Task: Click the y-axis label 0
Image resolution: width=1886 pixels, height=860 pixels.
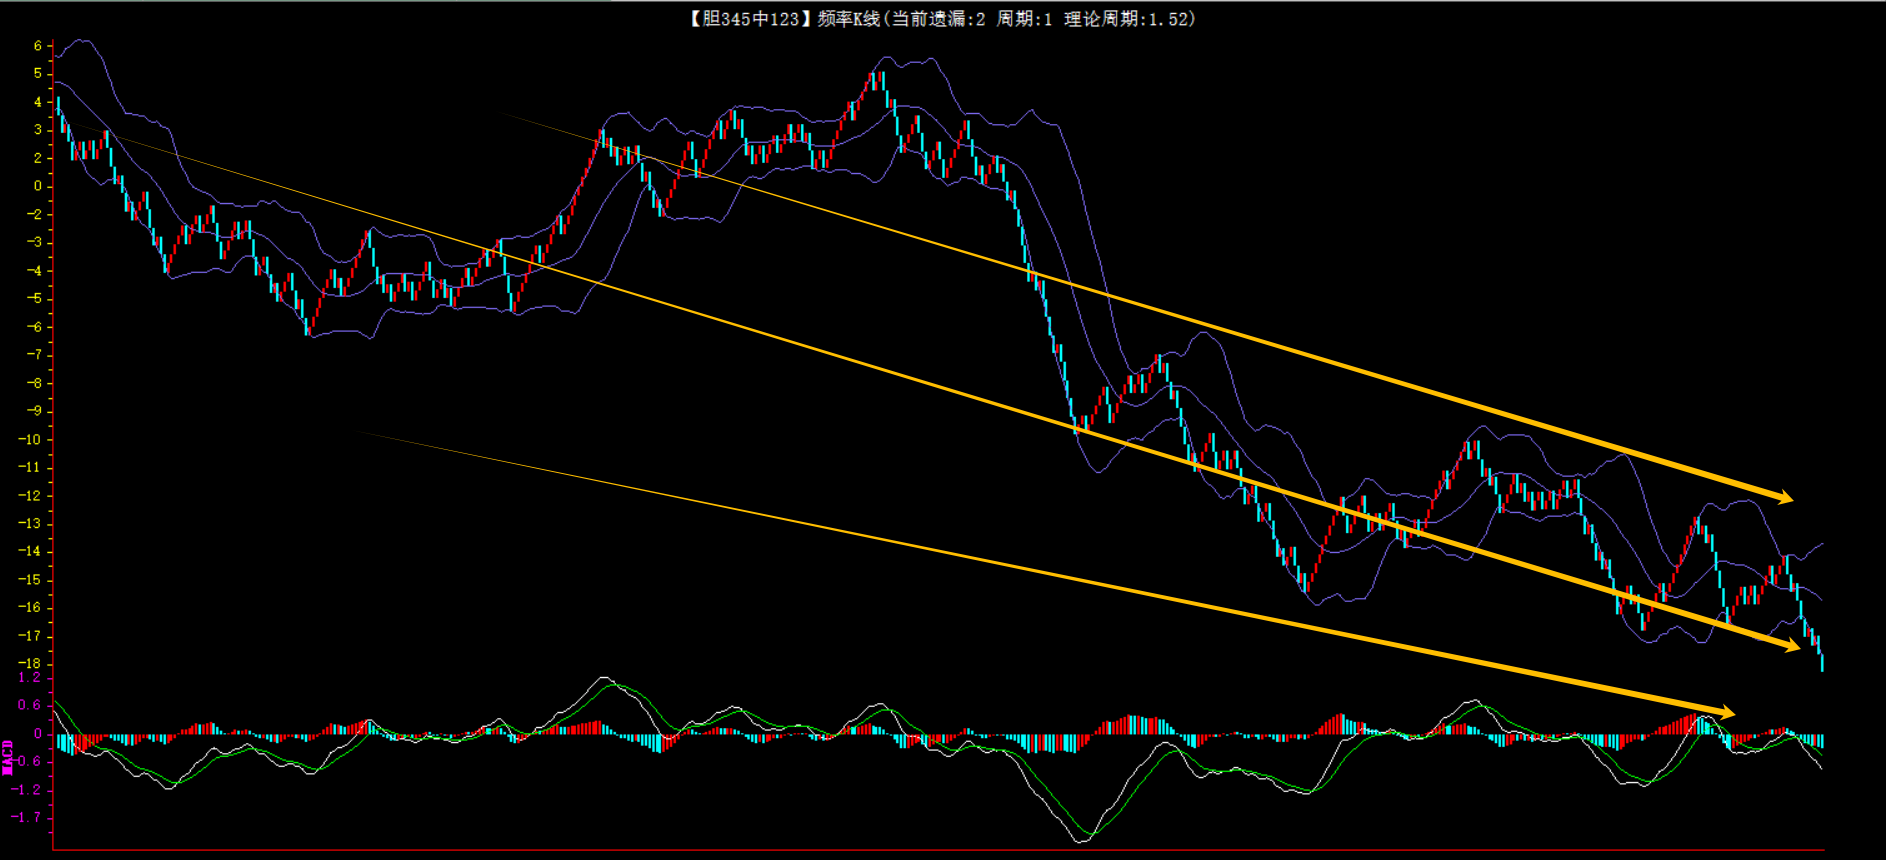Action: [38, 186]
